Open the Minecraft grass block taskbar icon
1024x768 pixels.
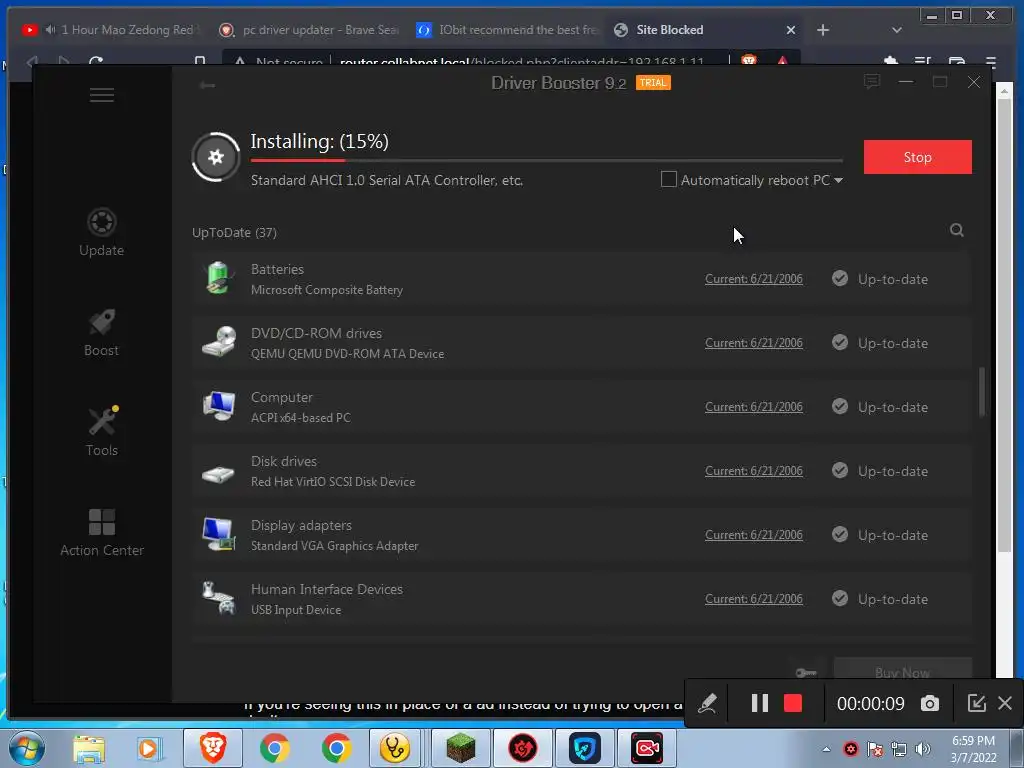click(x=460, y=748)
